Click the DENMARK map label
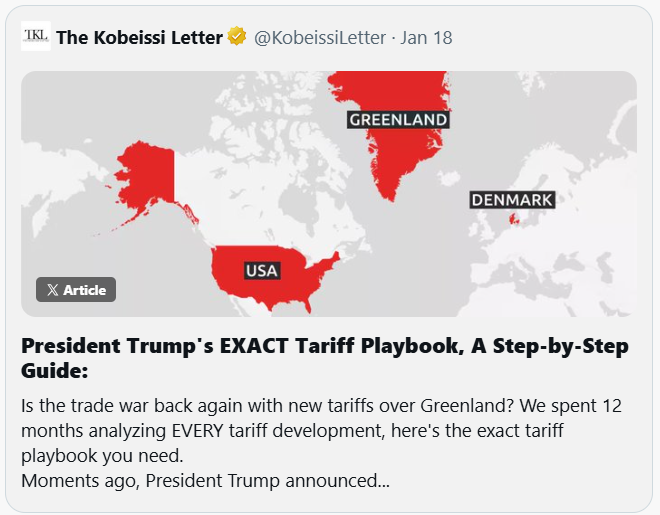The image size is (660, 515). 511,201
